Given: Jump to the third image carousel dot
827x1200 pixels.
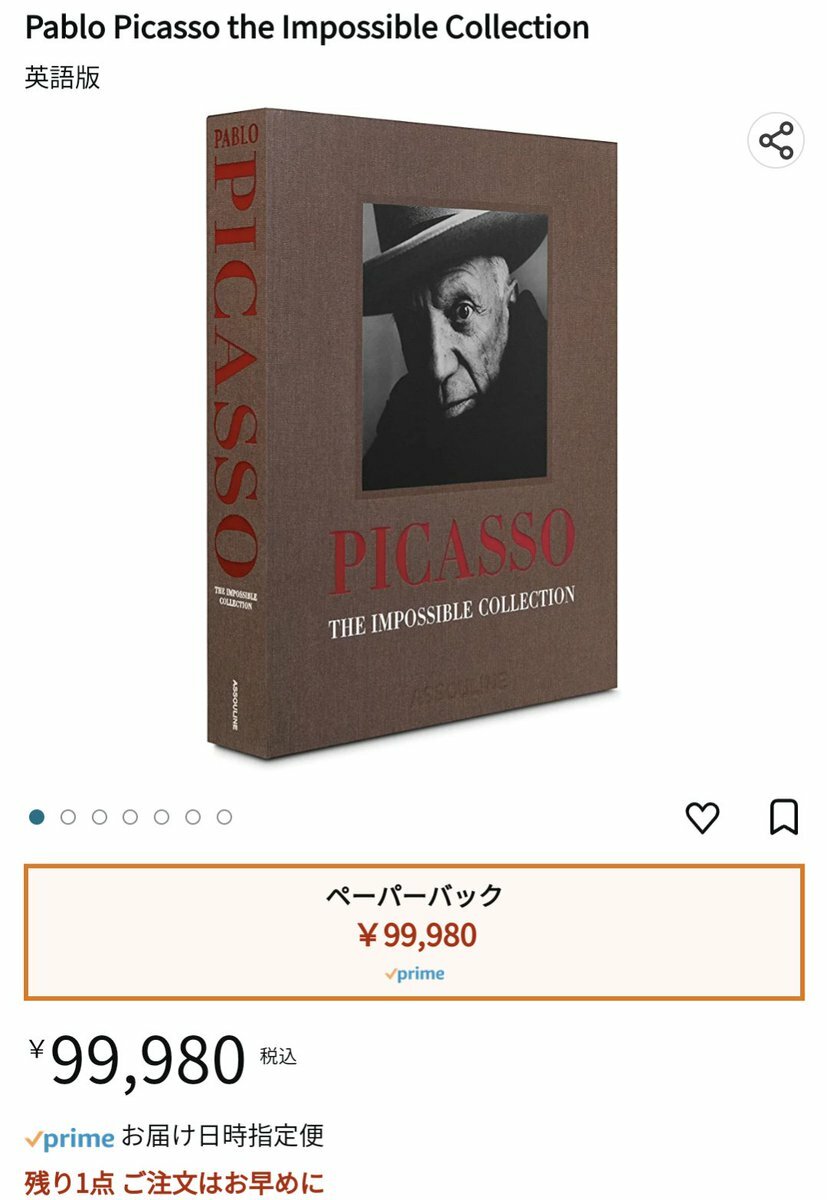Looking at the screenshot, I should coord(99,817).
